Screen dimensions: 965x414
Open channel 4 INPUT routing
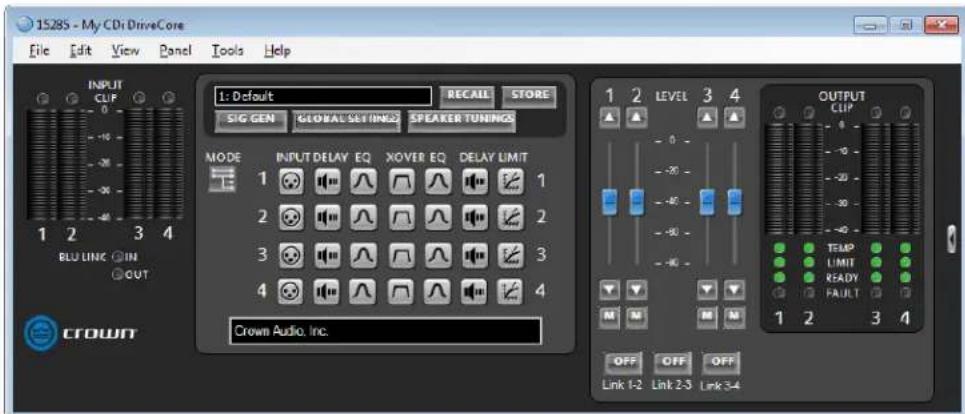[291, 290]
